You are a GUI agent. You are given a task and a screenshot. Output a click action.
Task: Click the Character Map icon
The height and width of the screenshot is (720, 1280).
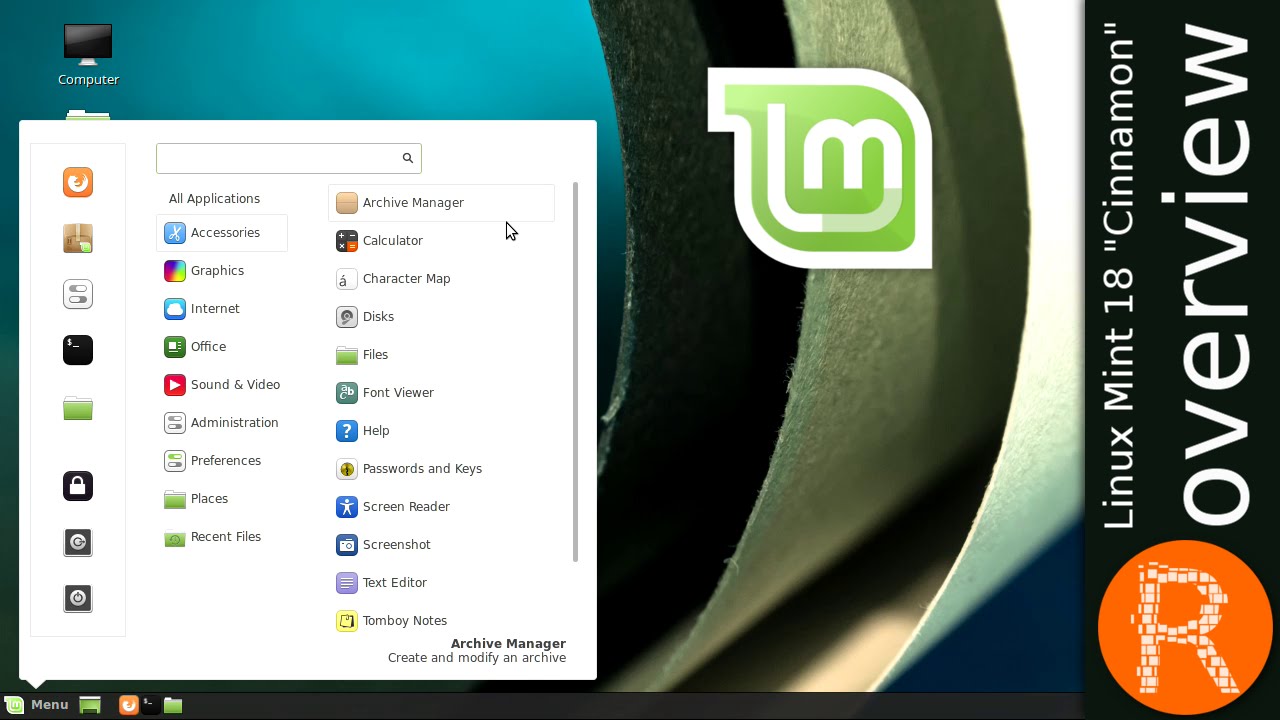click(347, 279)
